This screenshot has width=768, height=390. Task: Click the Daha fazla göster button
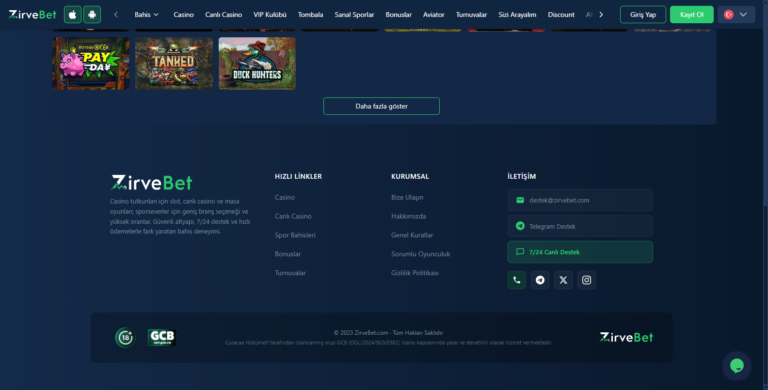click(382, 106)
